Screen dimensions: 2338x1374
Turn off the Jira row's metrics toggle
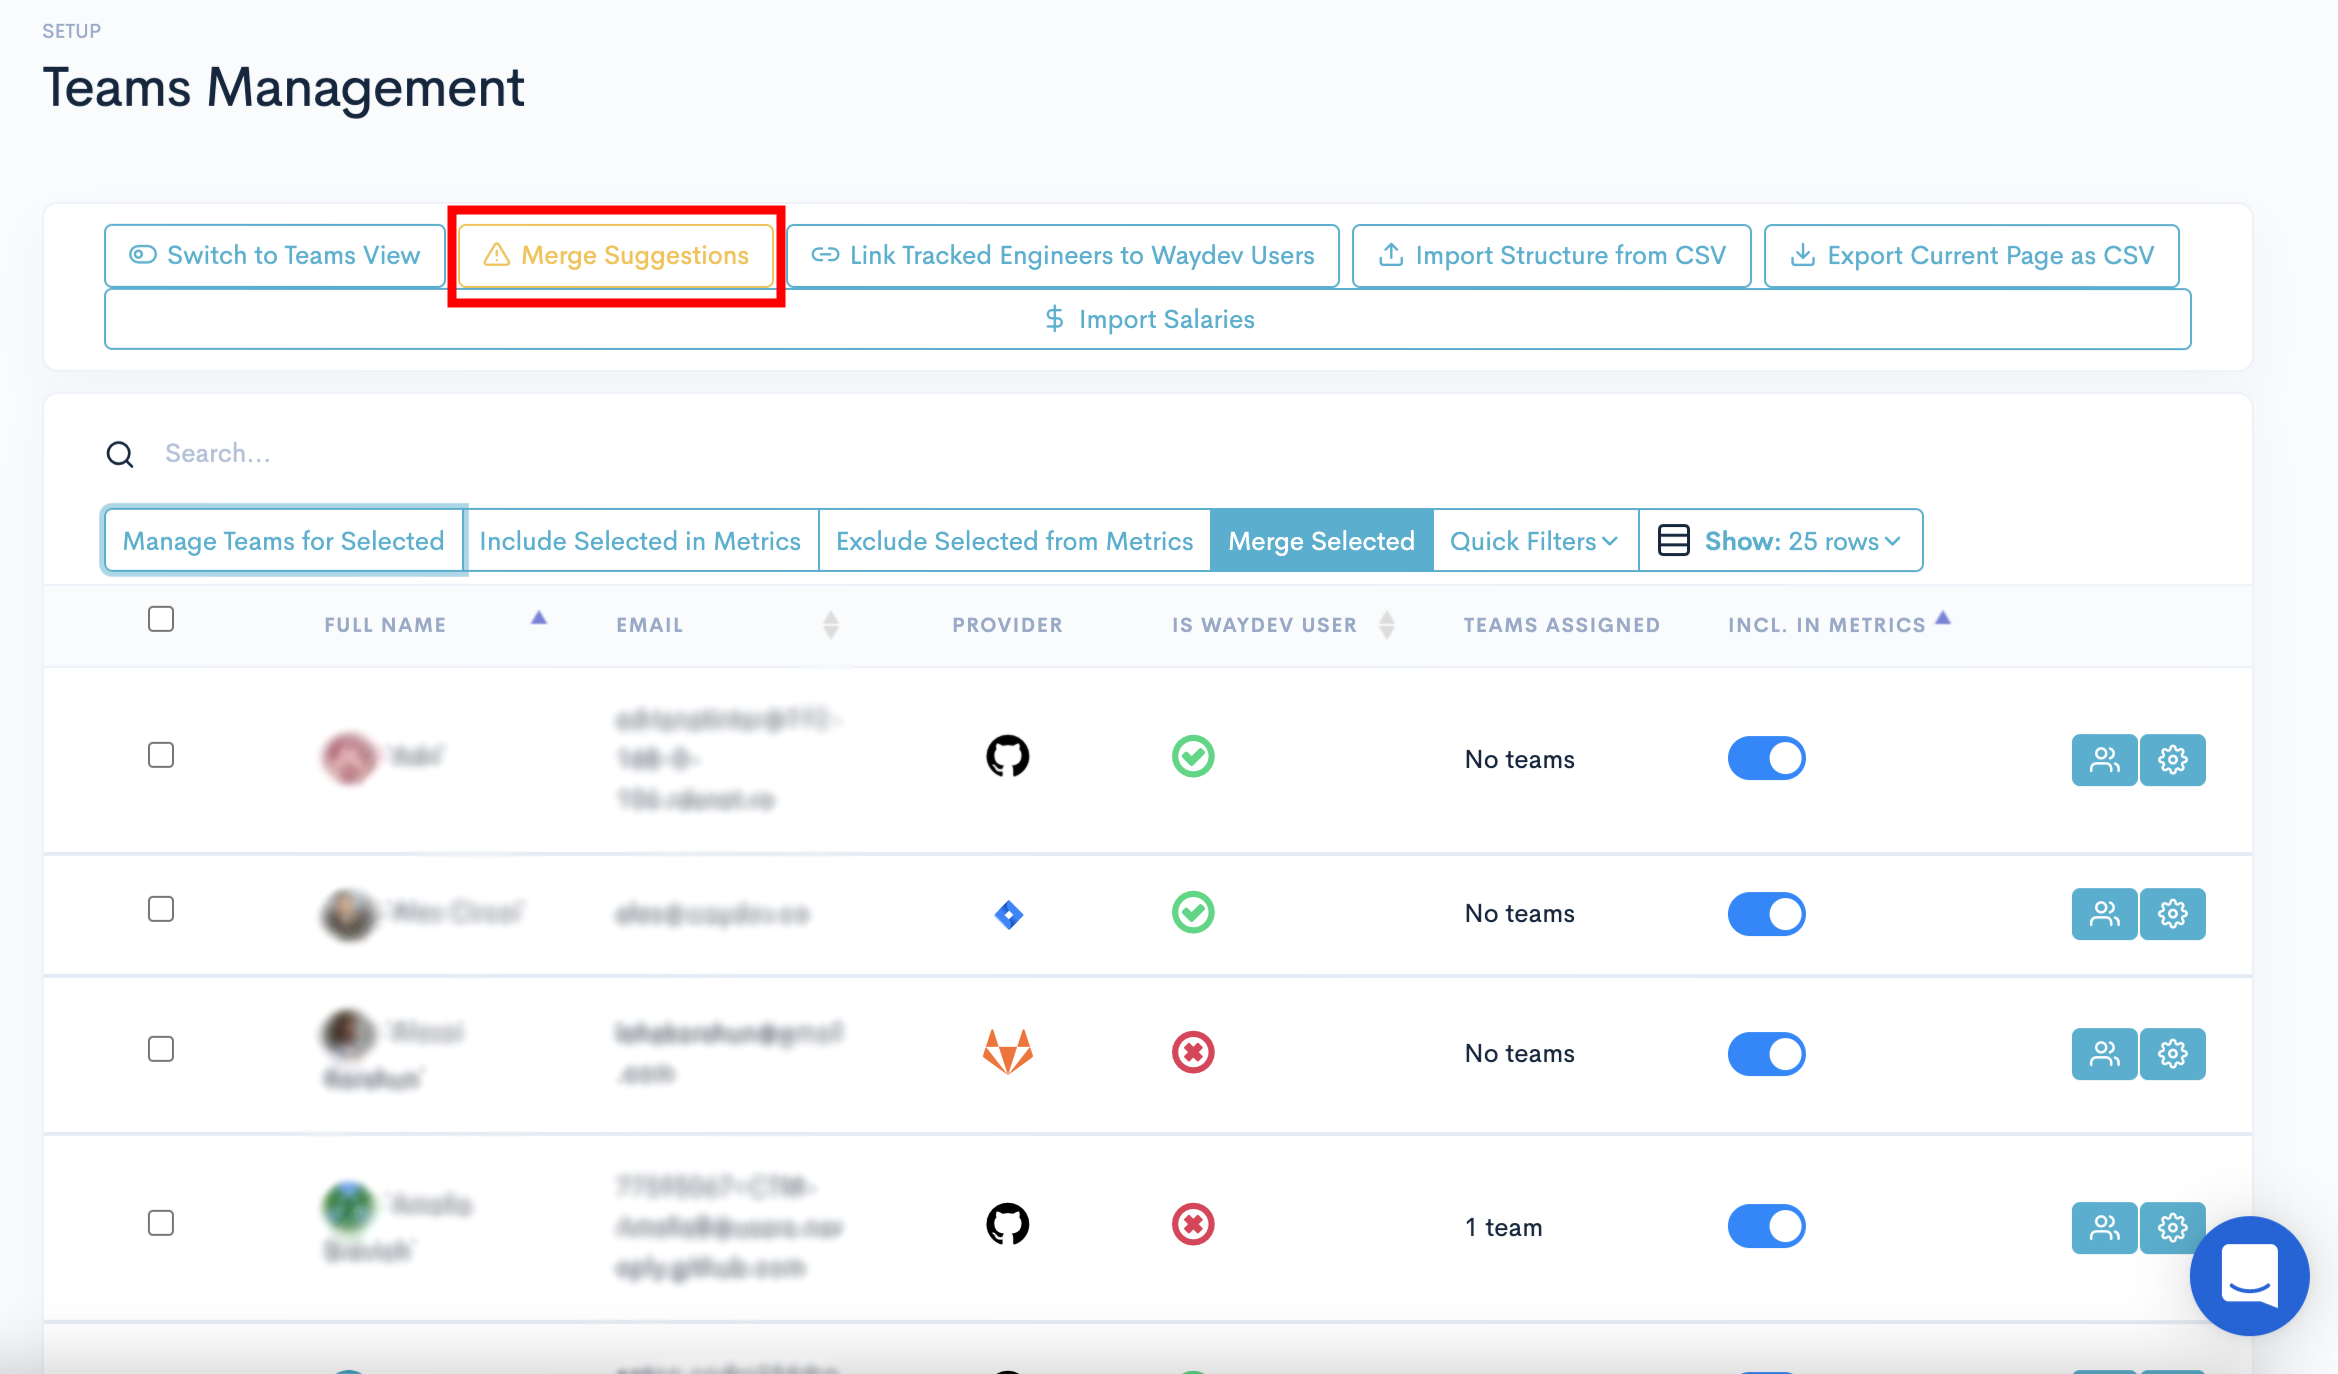1766,914
